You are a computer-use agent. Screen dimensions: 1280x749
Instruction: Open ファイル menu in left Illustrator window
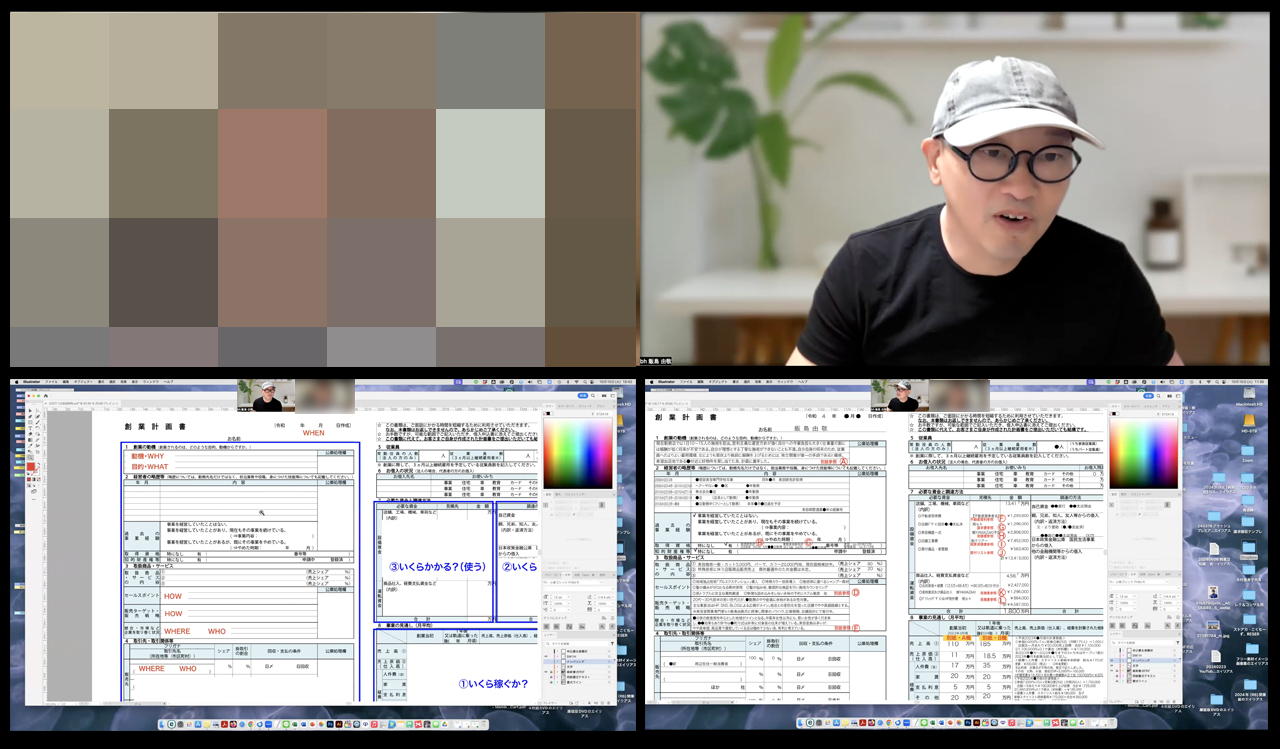[x=51, y=382]
